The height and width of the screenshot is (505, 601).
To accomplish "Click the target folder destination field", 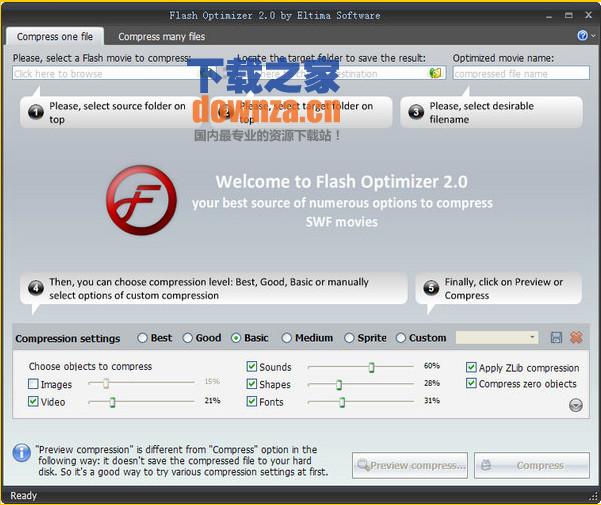I will click(335, 73).
